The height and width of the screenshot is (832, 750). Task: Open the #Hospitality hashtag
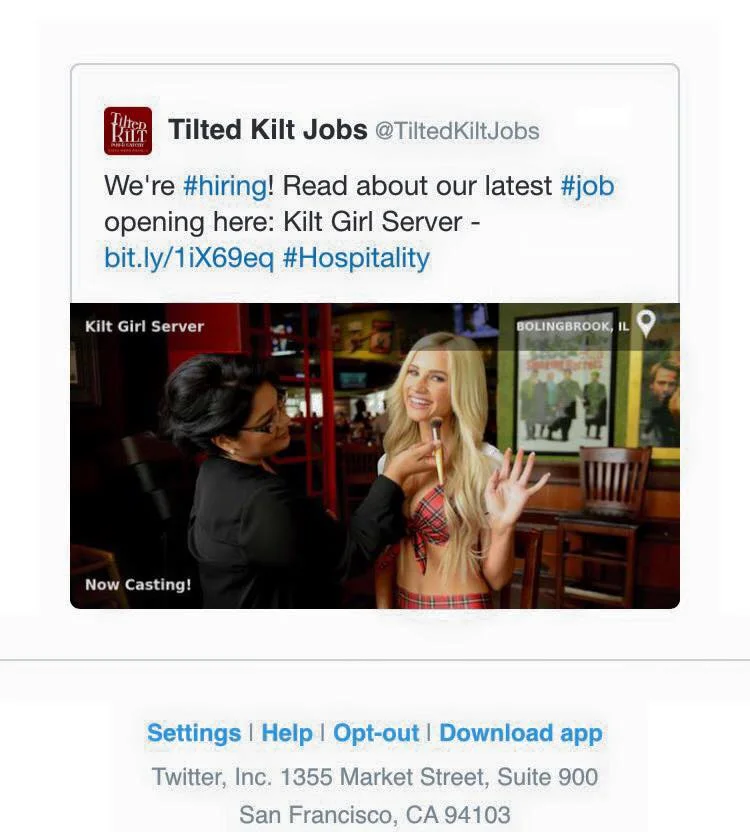point(356,258)
